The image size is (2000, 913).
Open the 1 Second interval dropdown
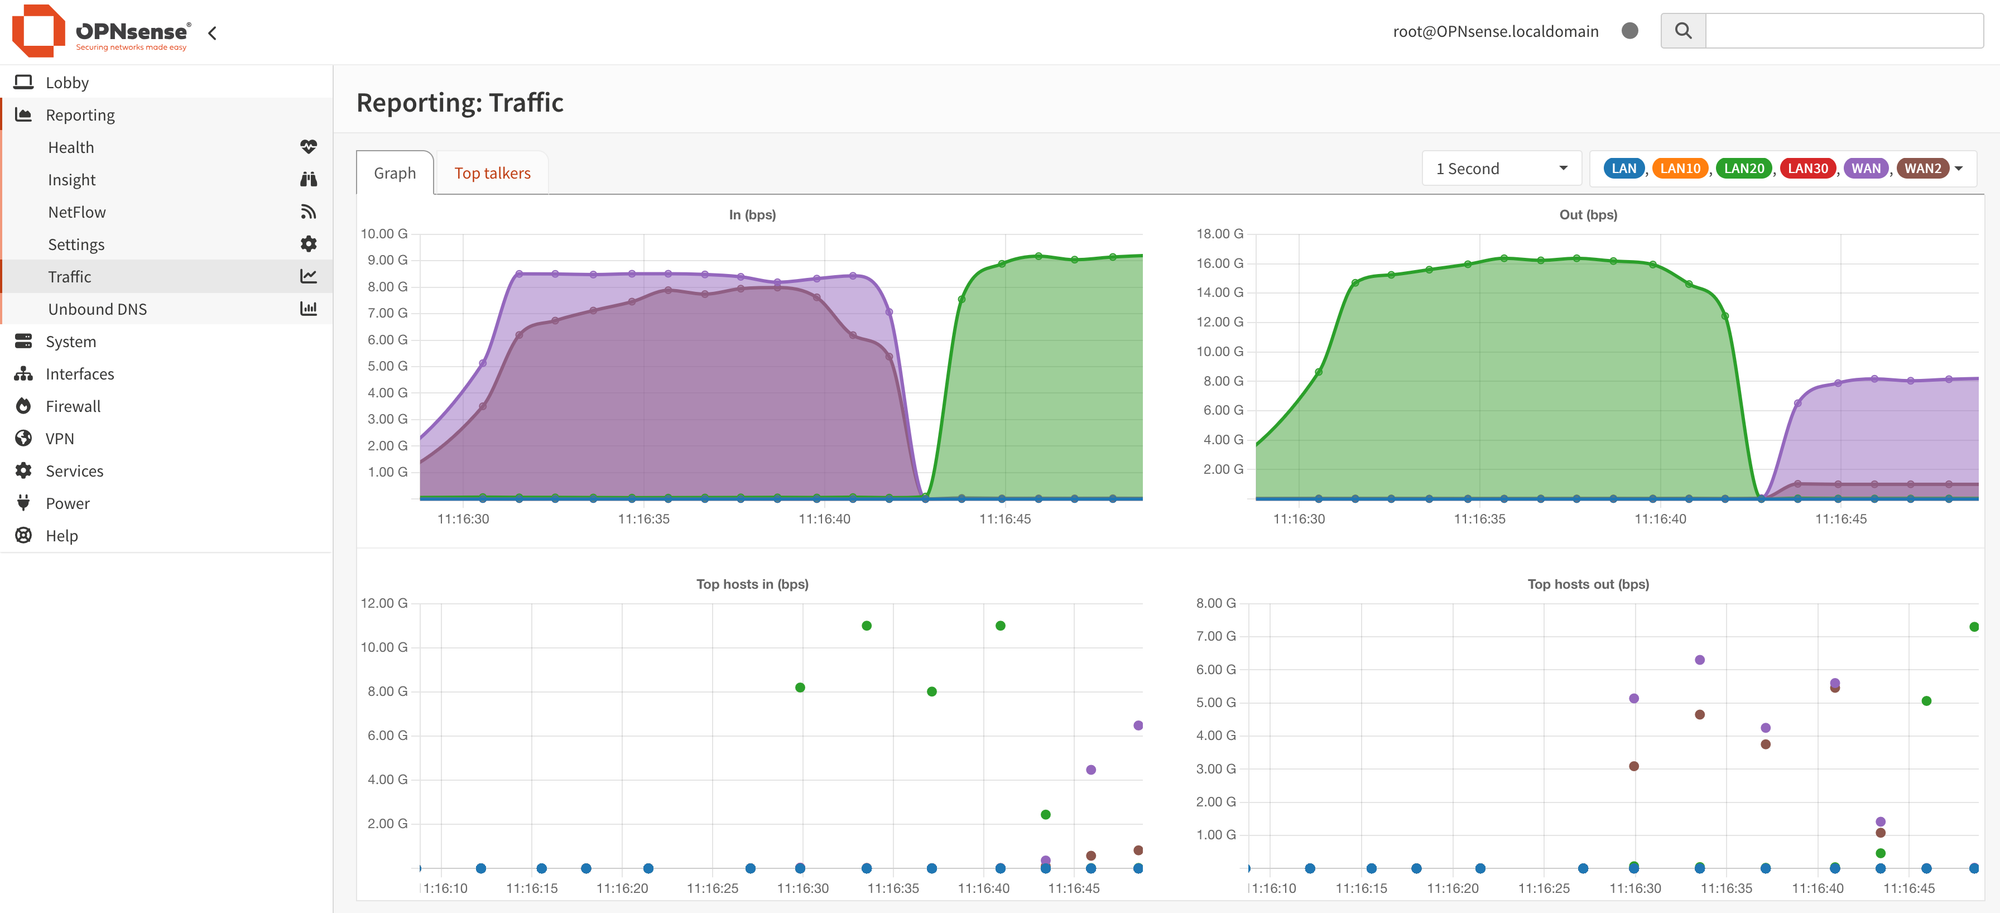[1500, 168]
